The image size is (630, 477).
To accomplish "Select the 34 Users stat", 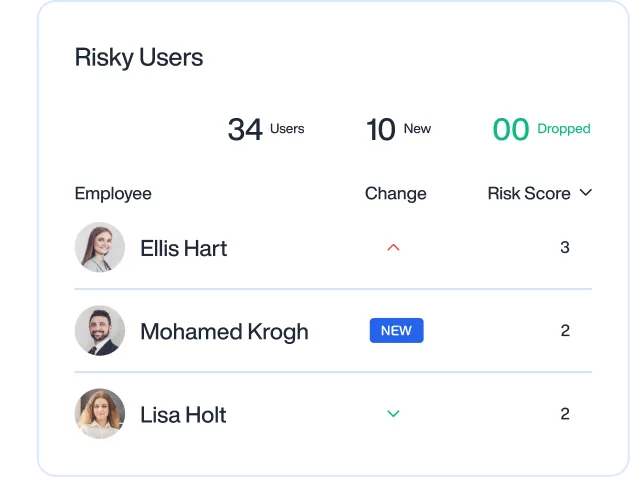I will [266, 129].
